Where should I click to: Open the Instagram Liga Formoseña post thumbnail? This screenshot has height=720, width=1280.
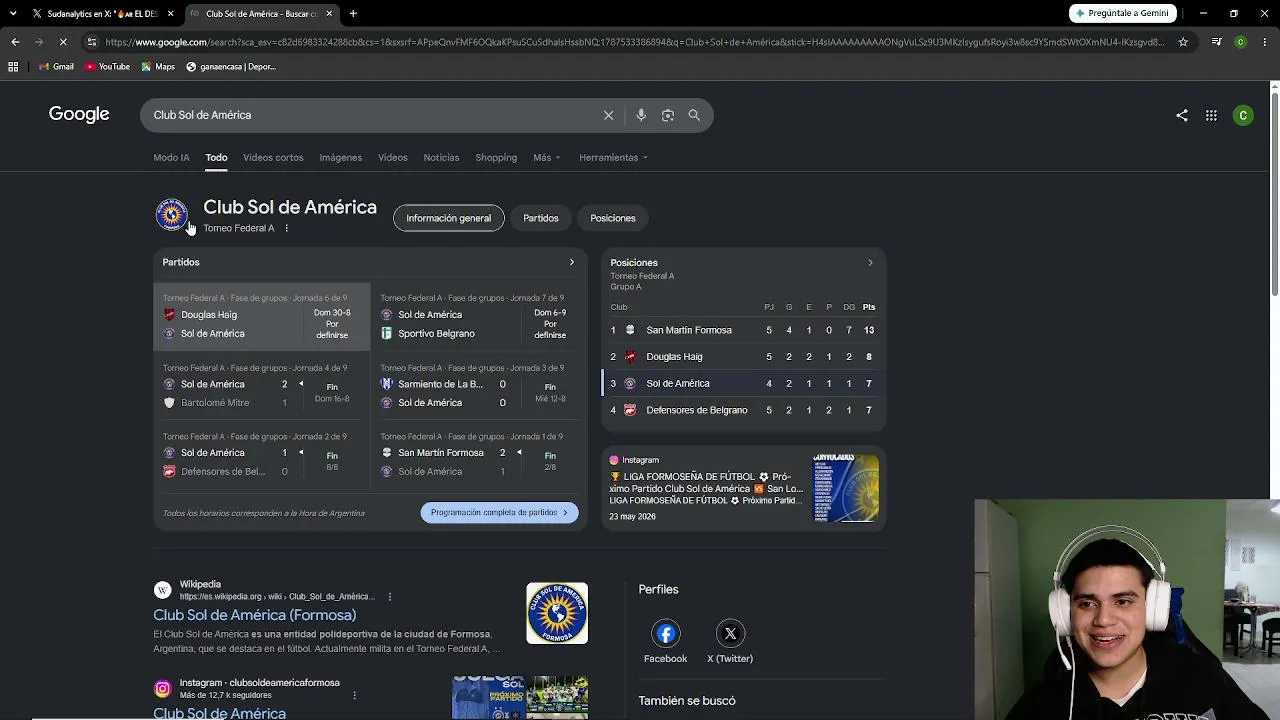pyautogui.click(x=846, y=488)
